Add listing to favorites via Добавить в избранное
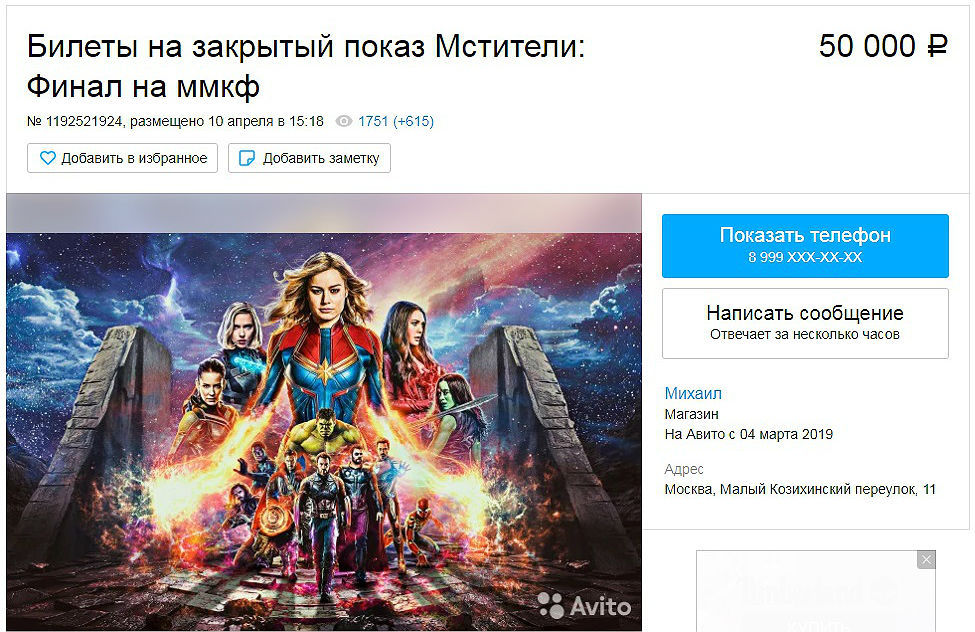 (x=122, y=158)
